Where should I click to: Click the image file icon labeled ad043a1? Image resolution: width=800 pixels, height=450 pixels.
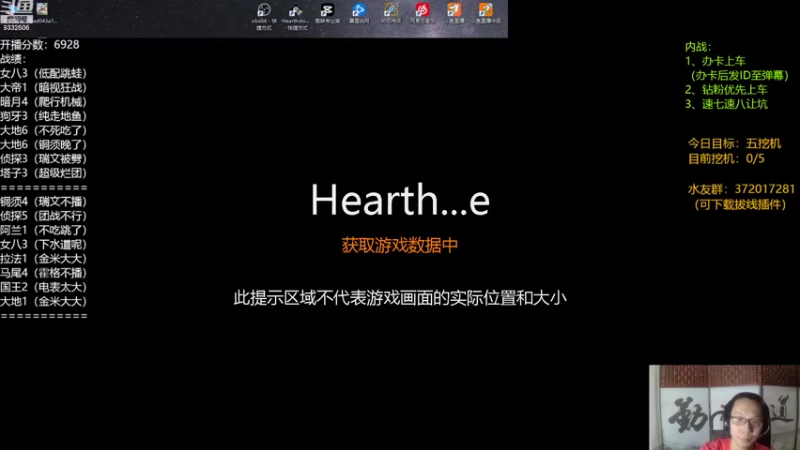42,12
